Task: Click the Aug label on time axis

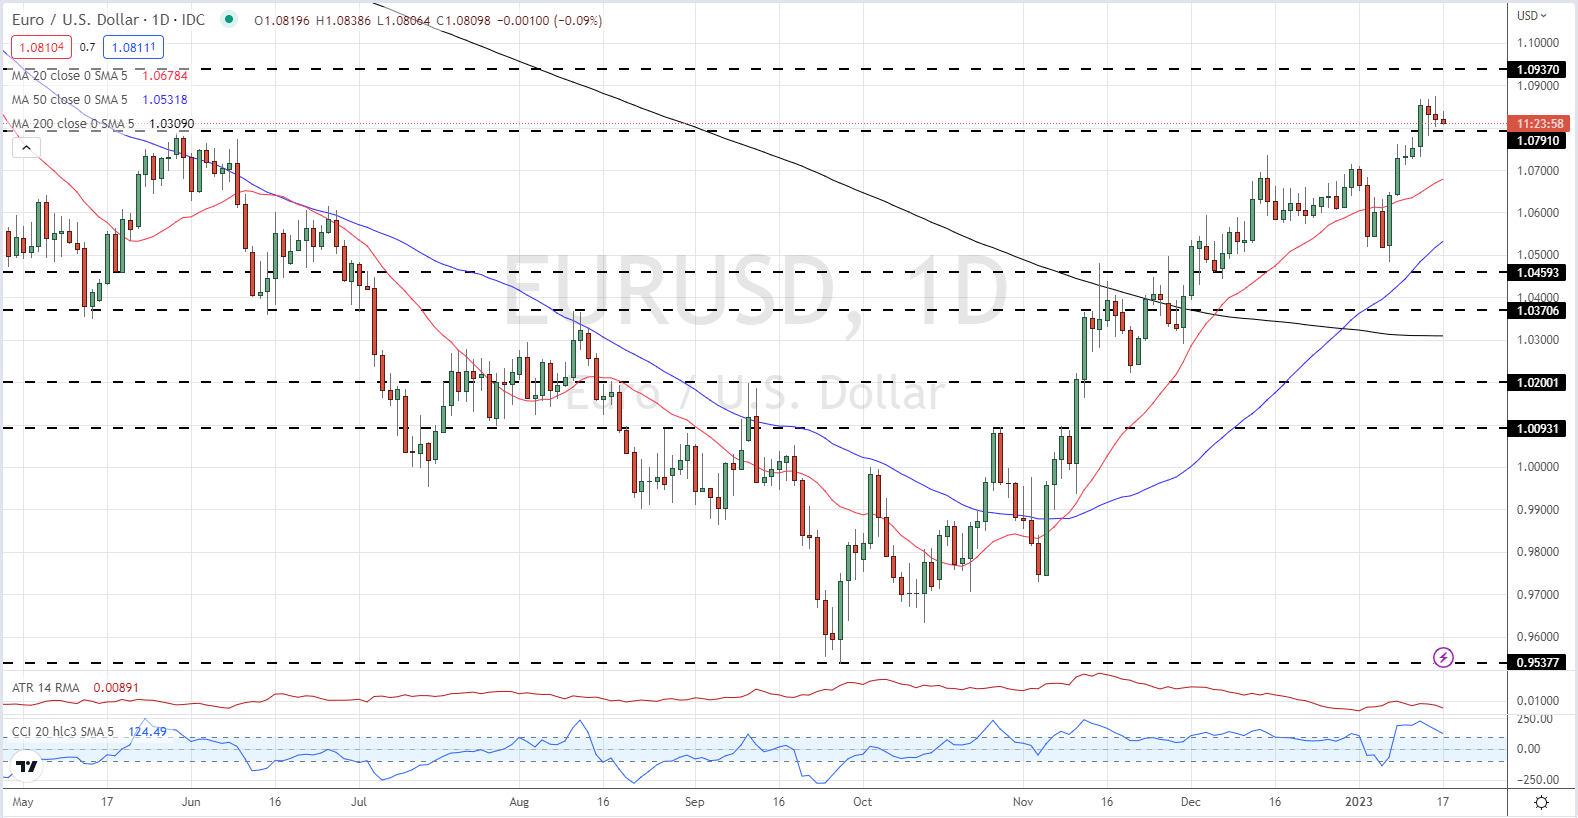Action: pos(519,802)
